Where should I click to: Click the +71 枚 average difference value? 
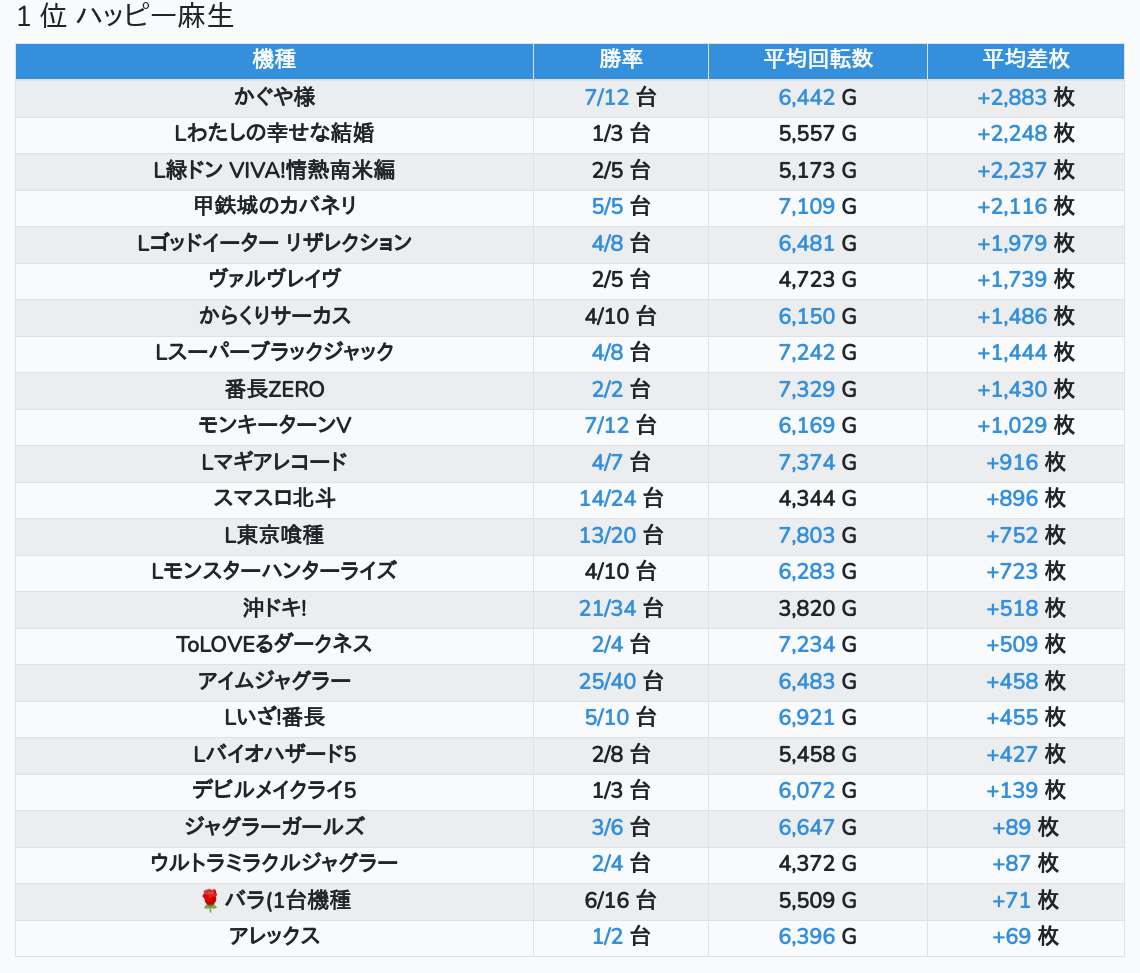pos(1026,900)
